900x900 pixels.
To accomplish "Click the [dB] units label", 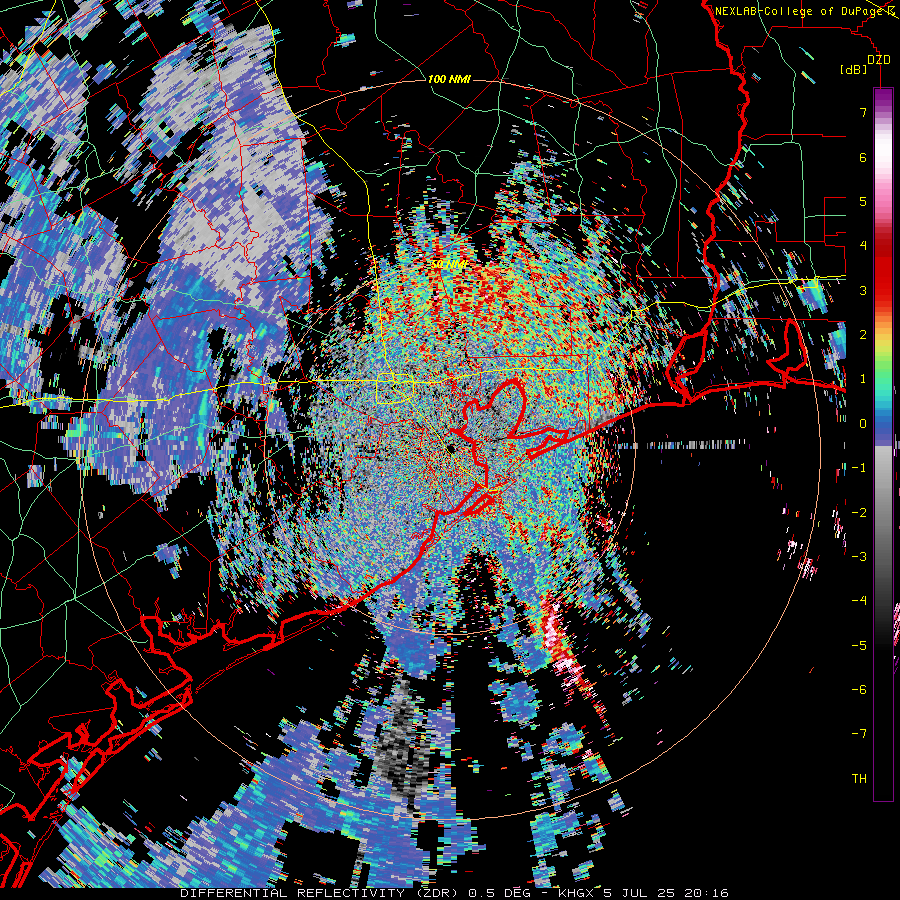I will click(853, 69).
